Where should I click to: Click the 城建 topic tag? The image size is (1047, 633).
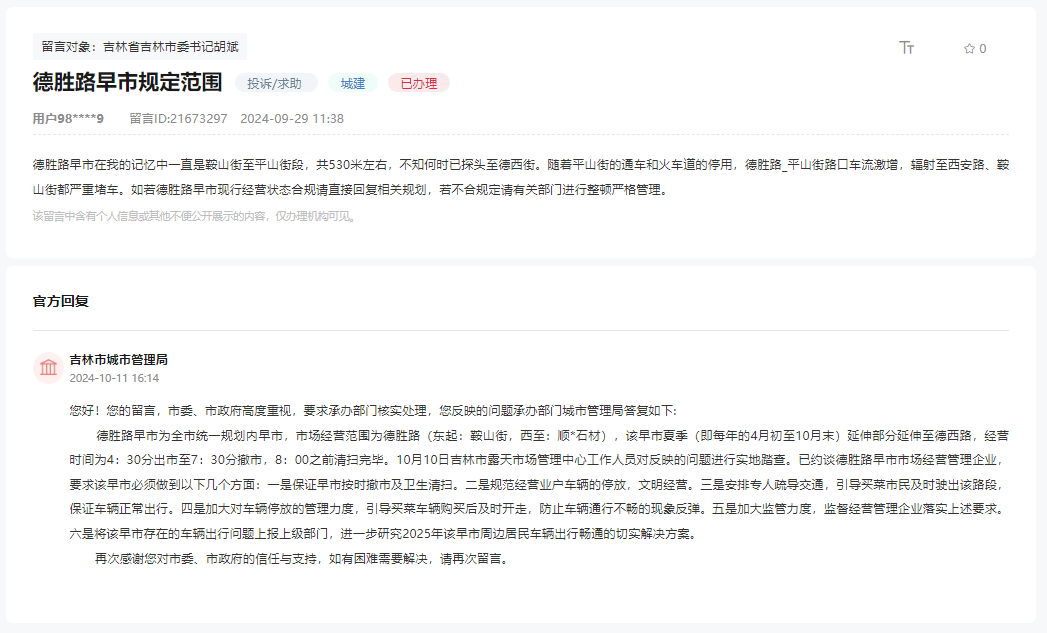point(351,82)
